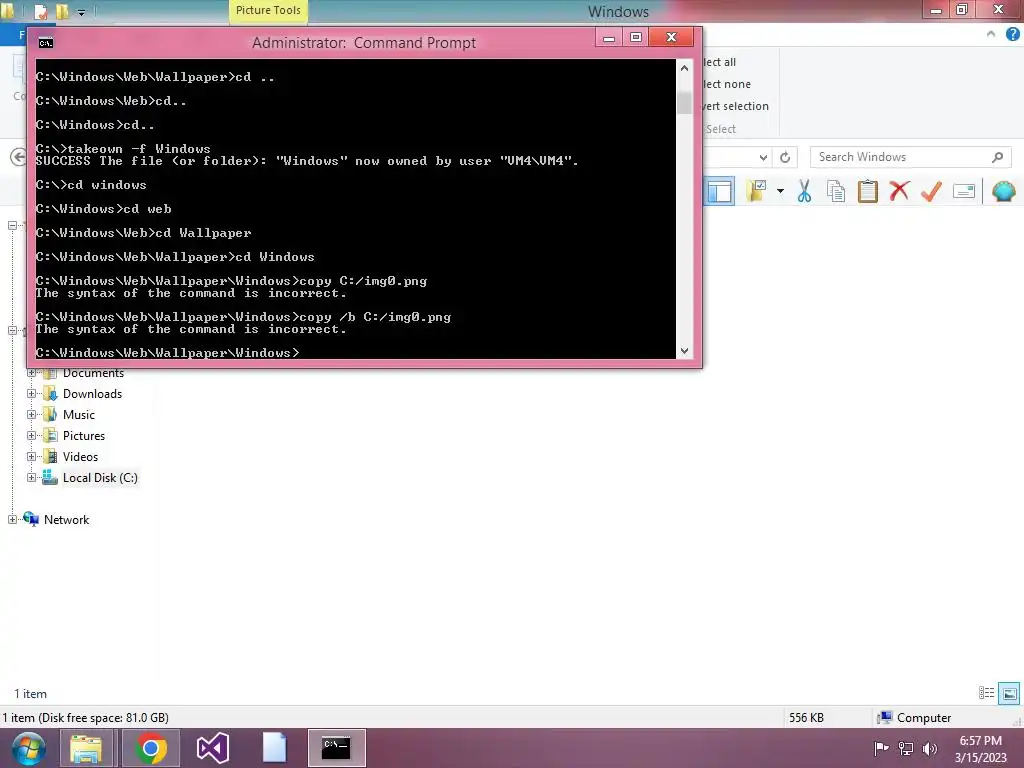Viewport: 1024px width, 768px height.
Task: Expand the Downloads tree node
Action: 31,394
